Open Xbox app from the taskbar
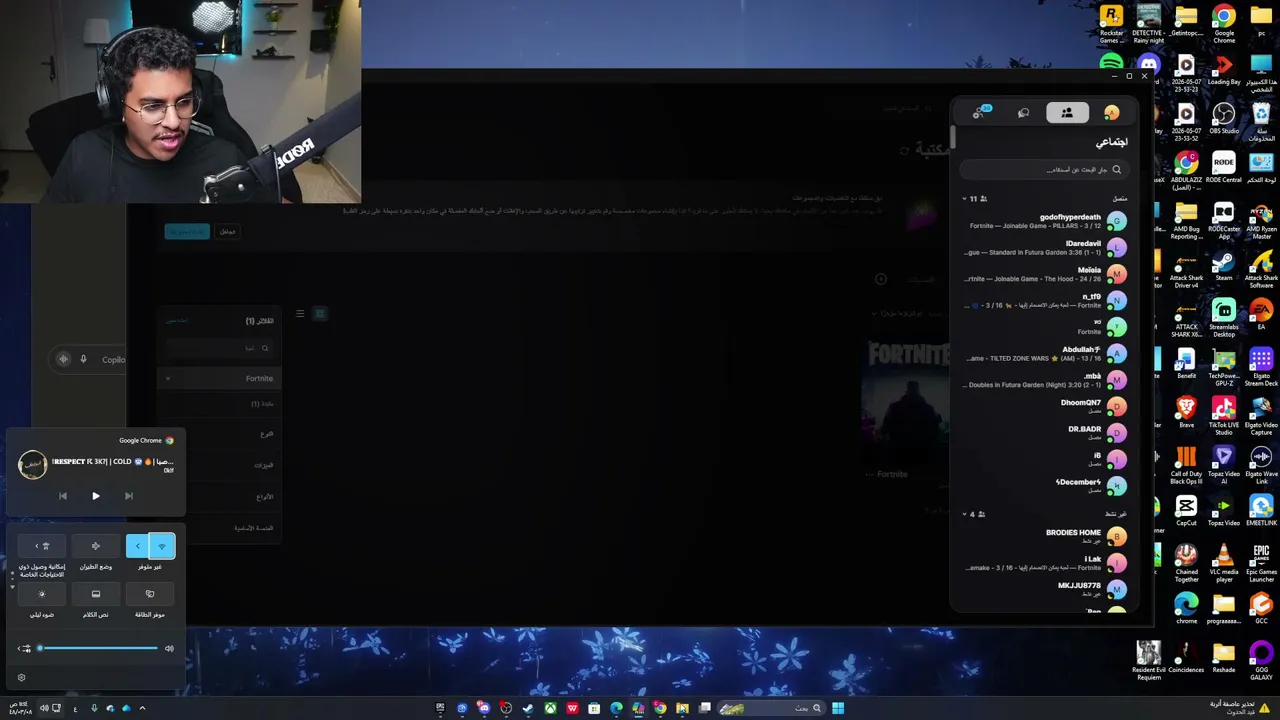The image size is (1280, 720). coord(550,708)
